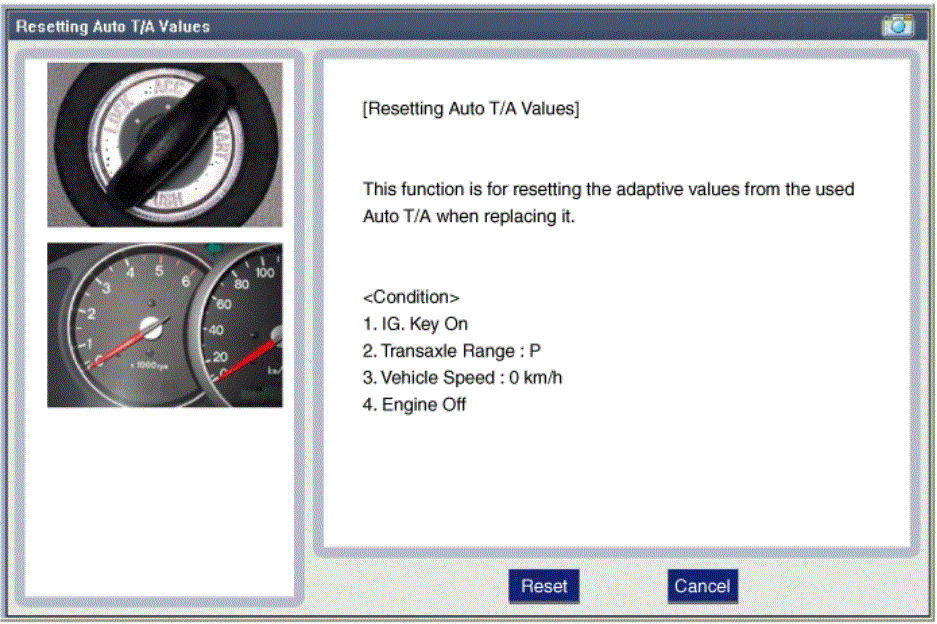937x624 pixels.
Task: Select condition '2. Transaxle Range : P'
Action: 452,351
